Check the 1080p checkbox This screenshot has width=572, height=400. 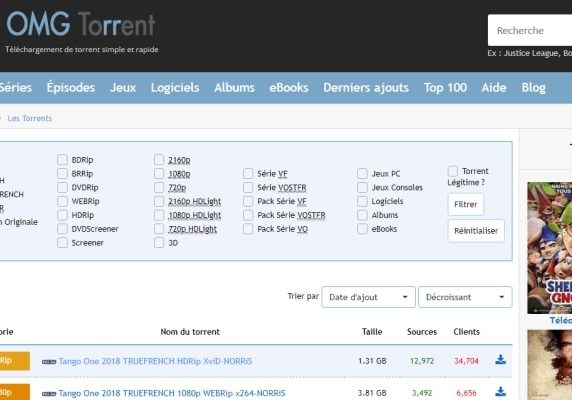point(159,173)
